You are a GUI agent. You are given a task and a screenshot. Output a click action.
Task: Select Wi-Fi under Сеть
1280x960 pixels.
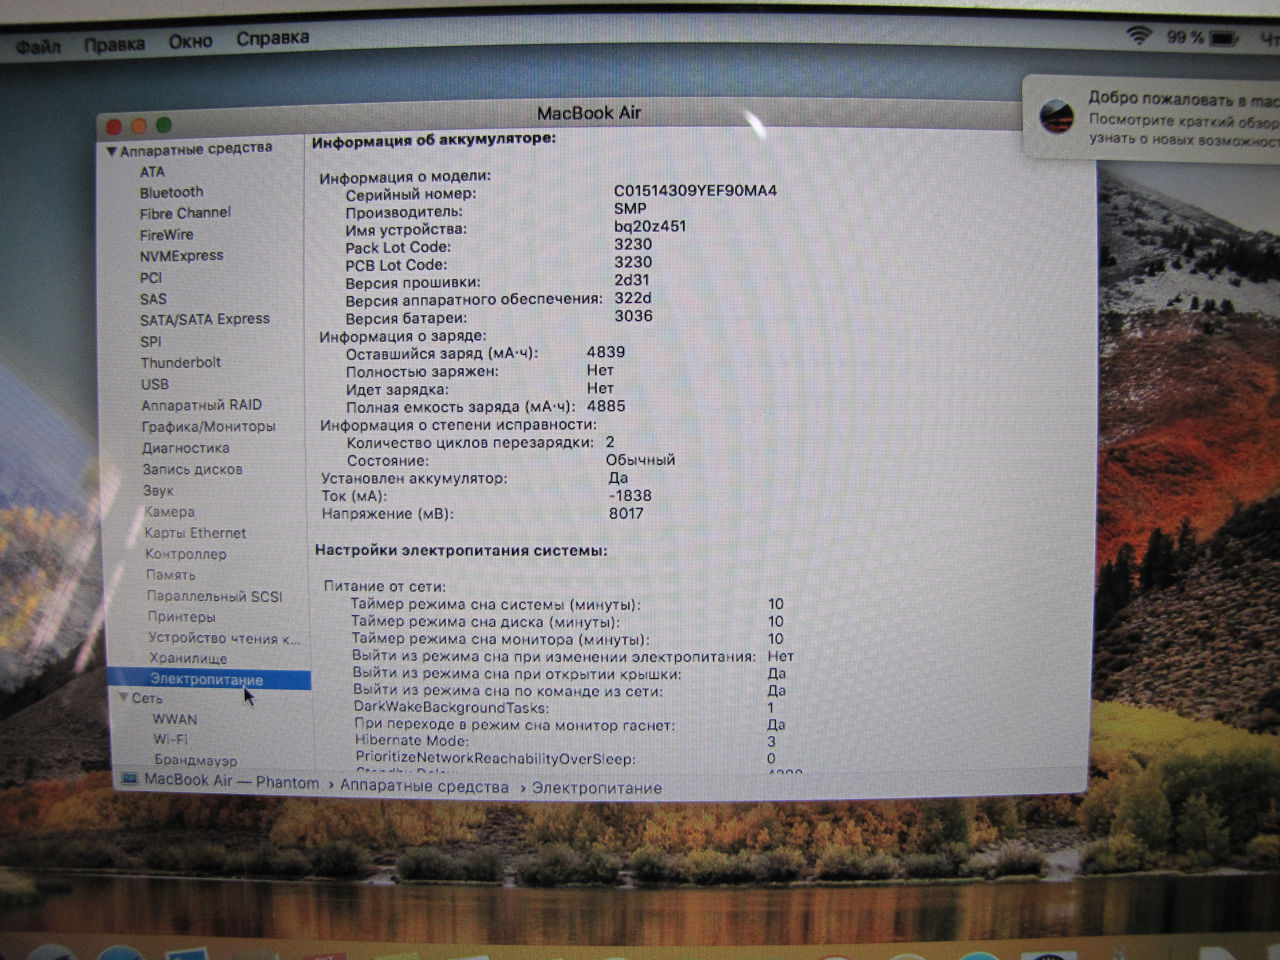pyautogui.click(x=171, y=740)
